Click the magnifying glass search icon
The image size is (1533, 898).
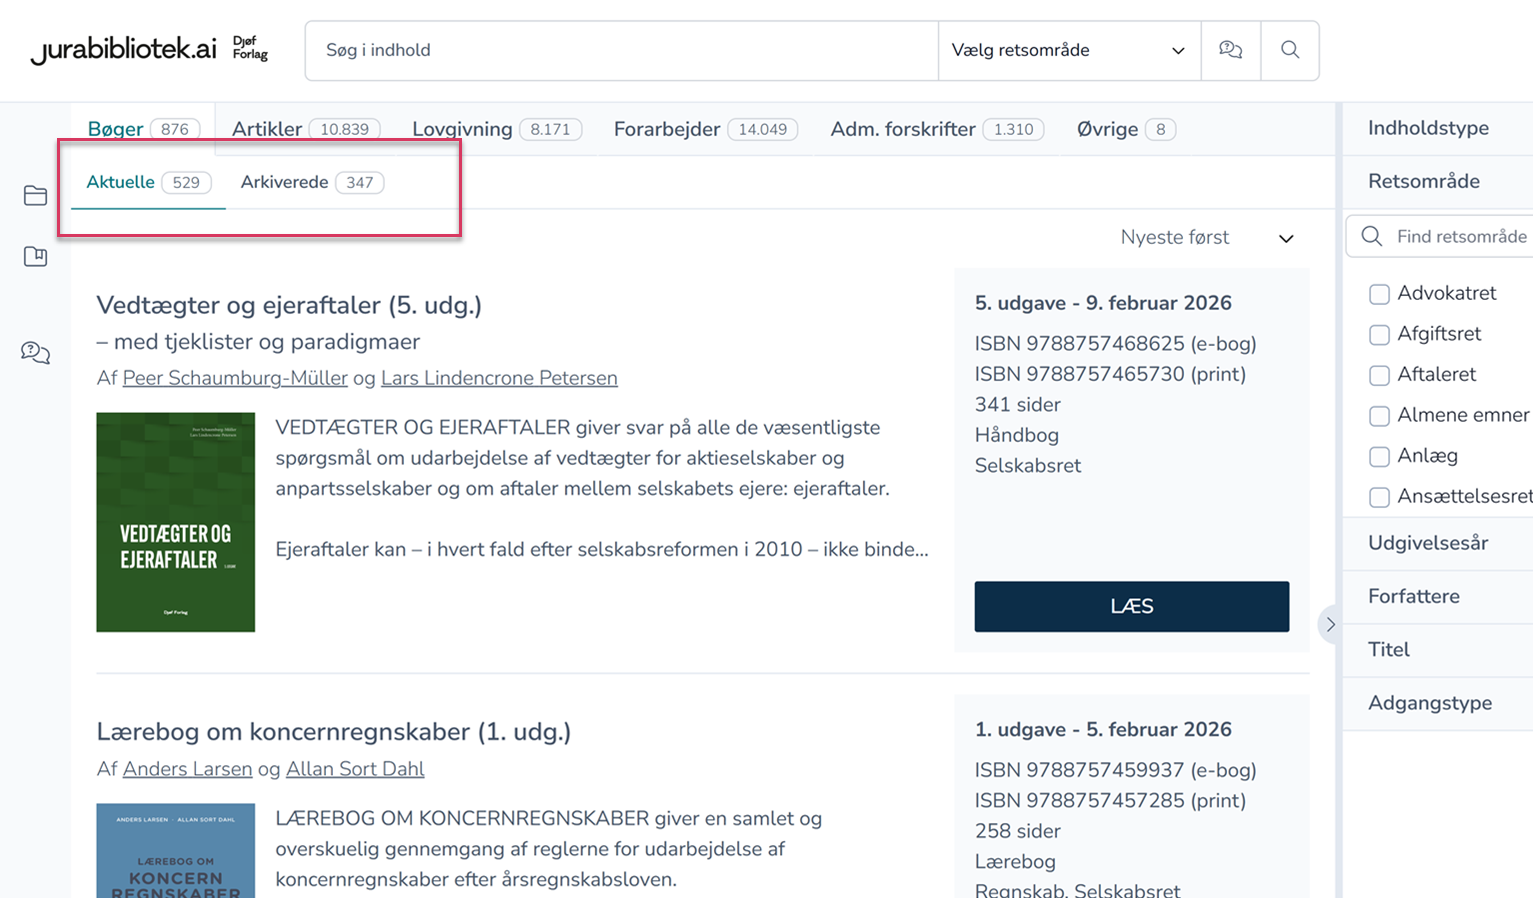pyautogui.click(x=1290, y=50)
